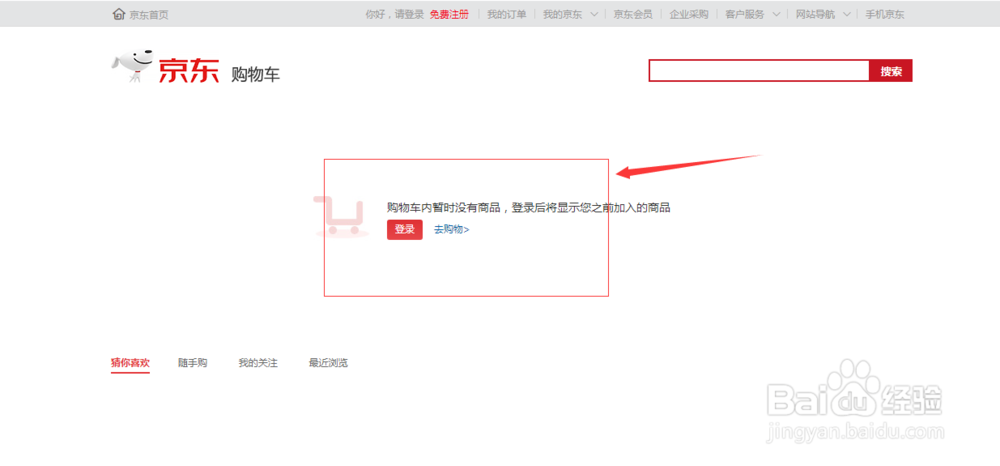
Task: Open the 我的京东 menu item
Action: [x=562, y=14]
